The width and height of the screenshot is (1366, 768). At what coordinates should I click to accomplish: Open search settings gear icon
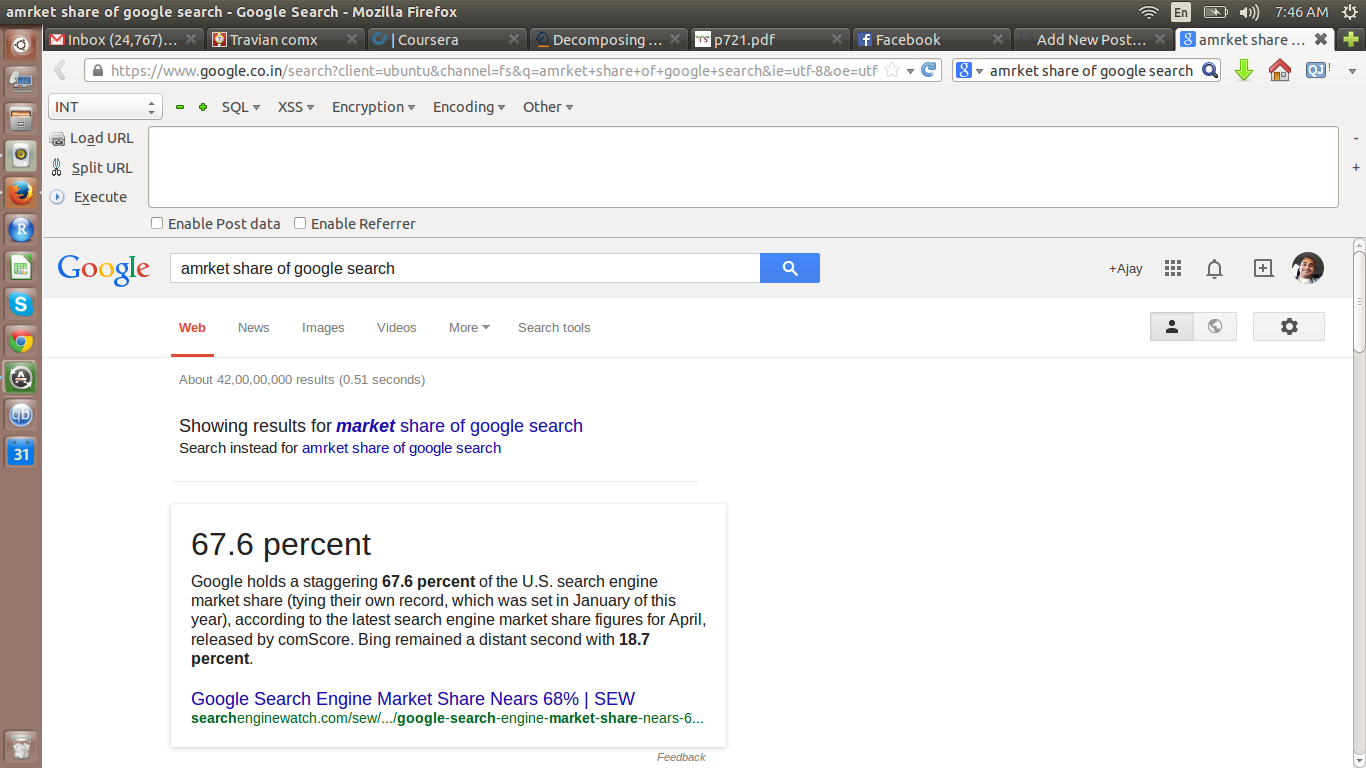[1288, 326]
